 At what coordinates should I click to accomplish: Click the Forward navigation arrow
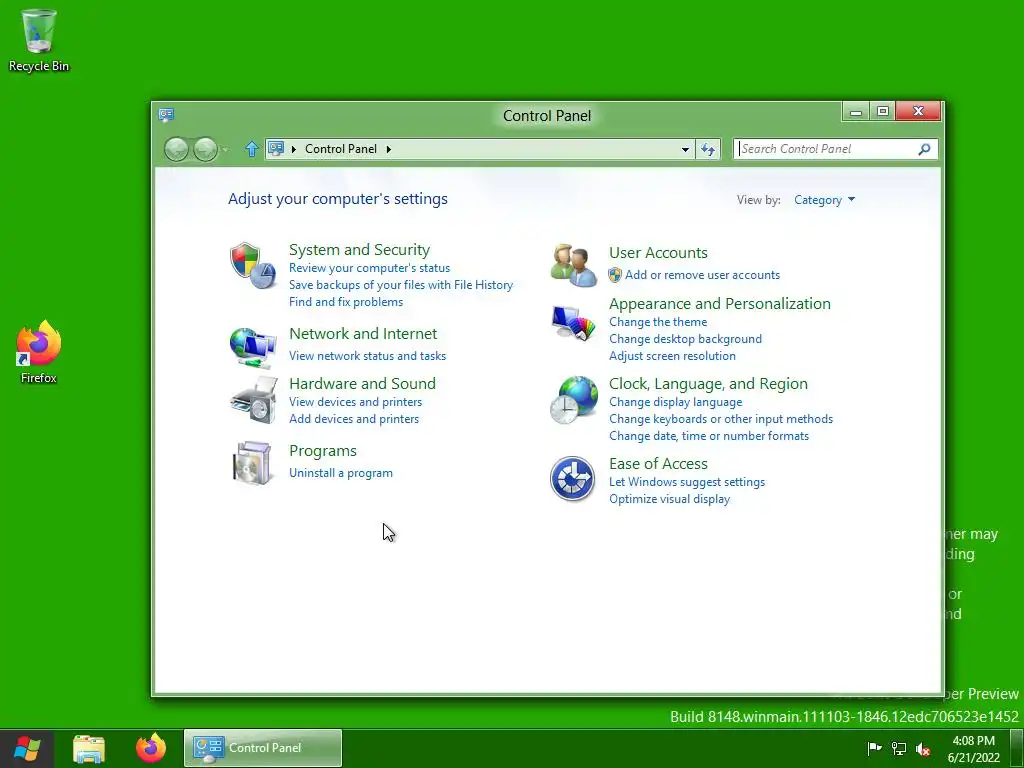click(x=205, y=150)
